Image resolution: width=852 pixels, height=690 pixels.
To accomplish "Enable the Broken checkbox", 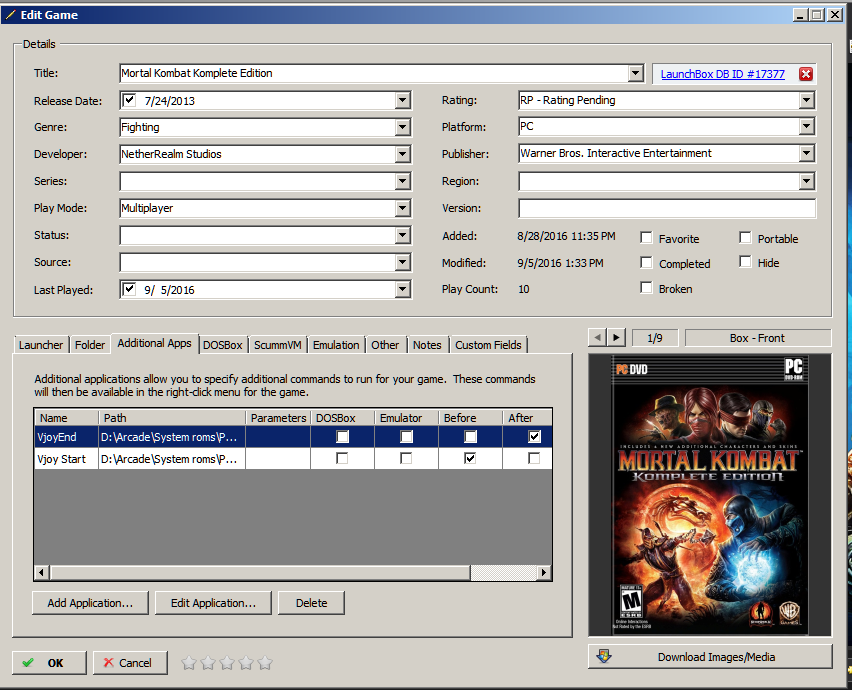I will (x=646, y=288).
